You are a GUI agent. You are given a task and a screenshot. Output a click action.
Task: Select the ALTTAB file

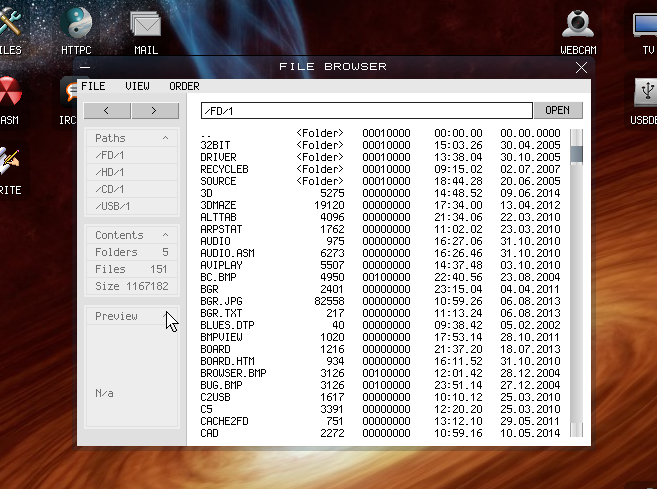pos(380,217)
